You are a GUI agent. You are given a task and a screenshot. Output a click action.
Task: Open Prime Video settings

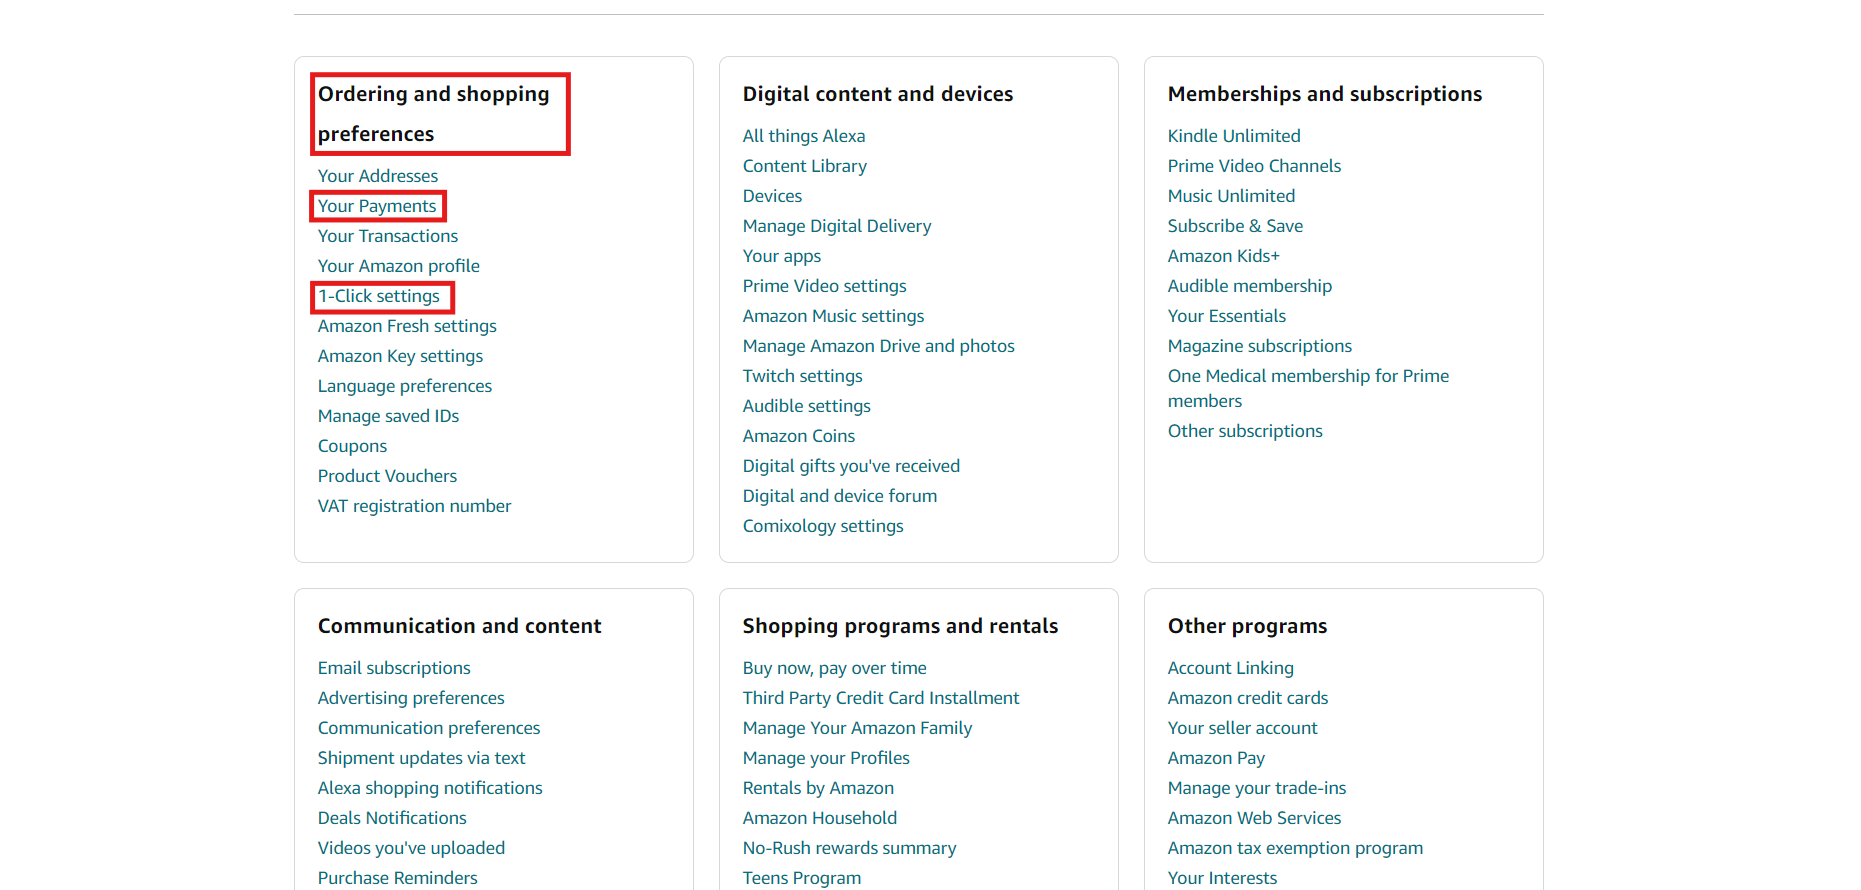[x=825, y=286]
